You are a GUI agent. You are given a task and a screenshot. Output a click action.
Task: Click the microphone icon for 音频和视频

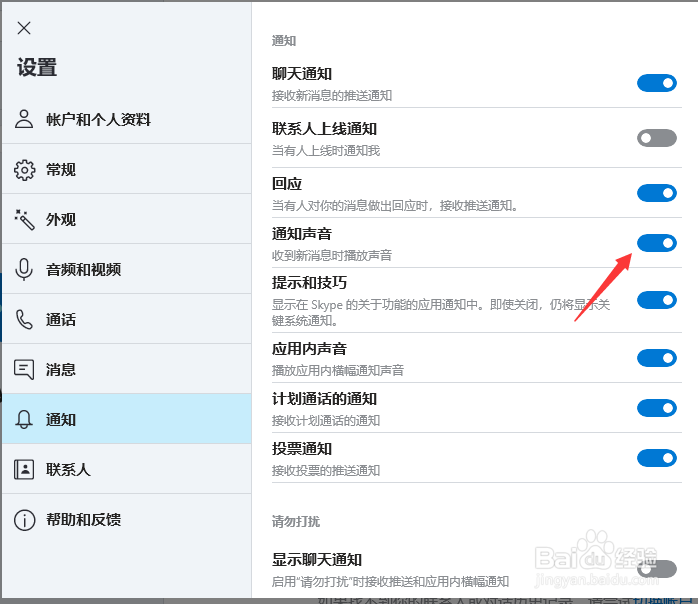(25, 270)
